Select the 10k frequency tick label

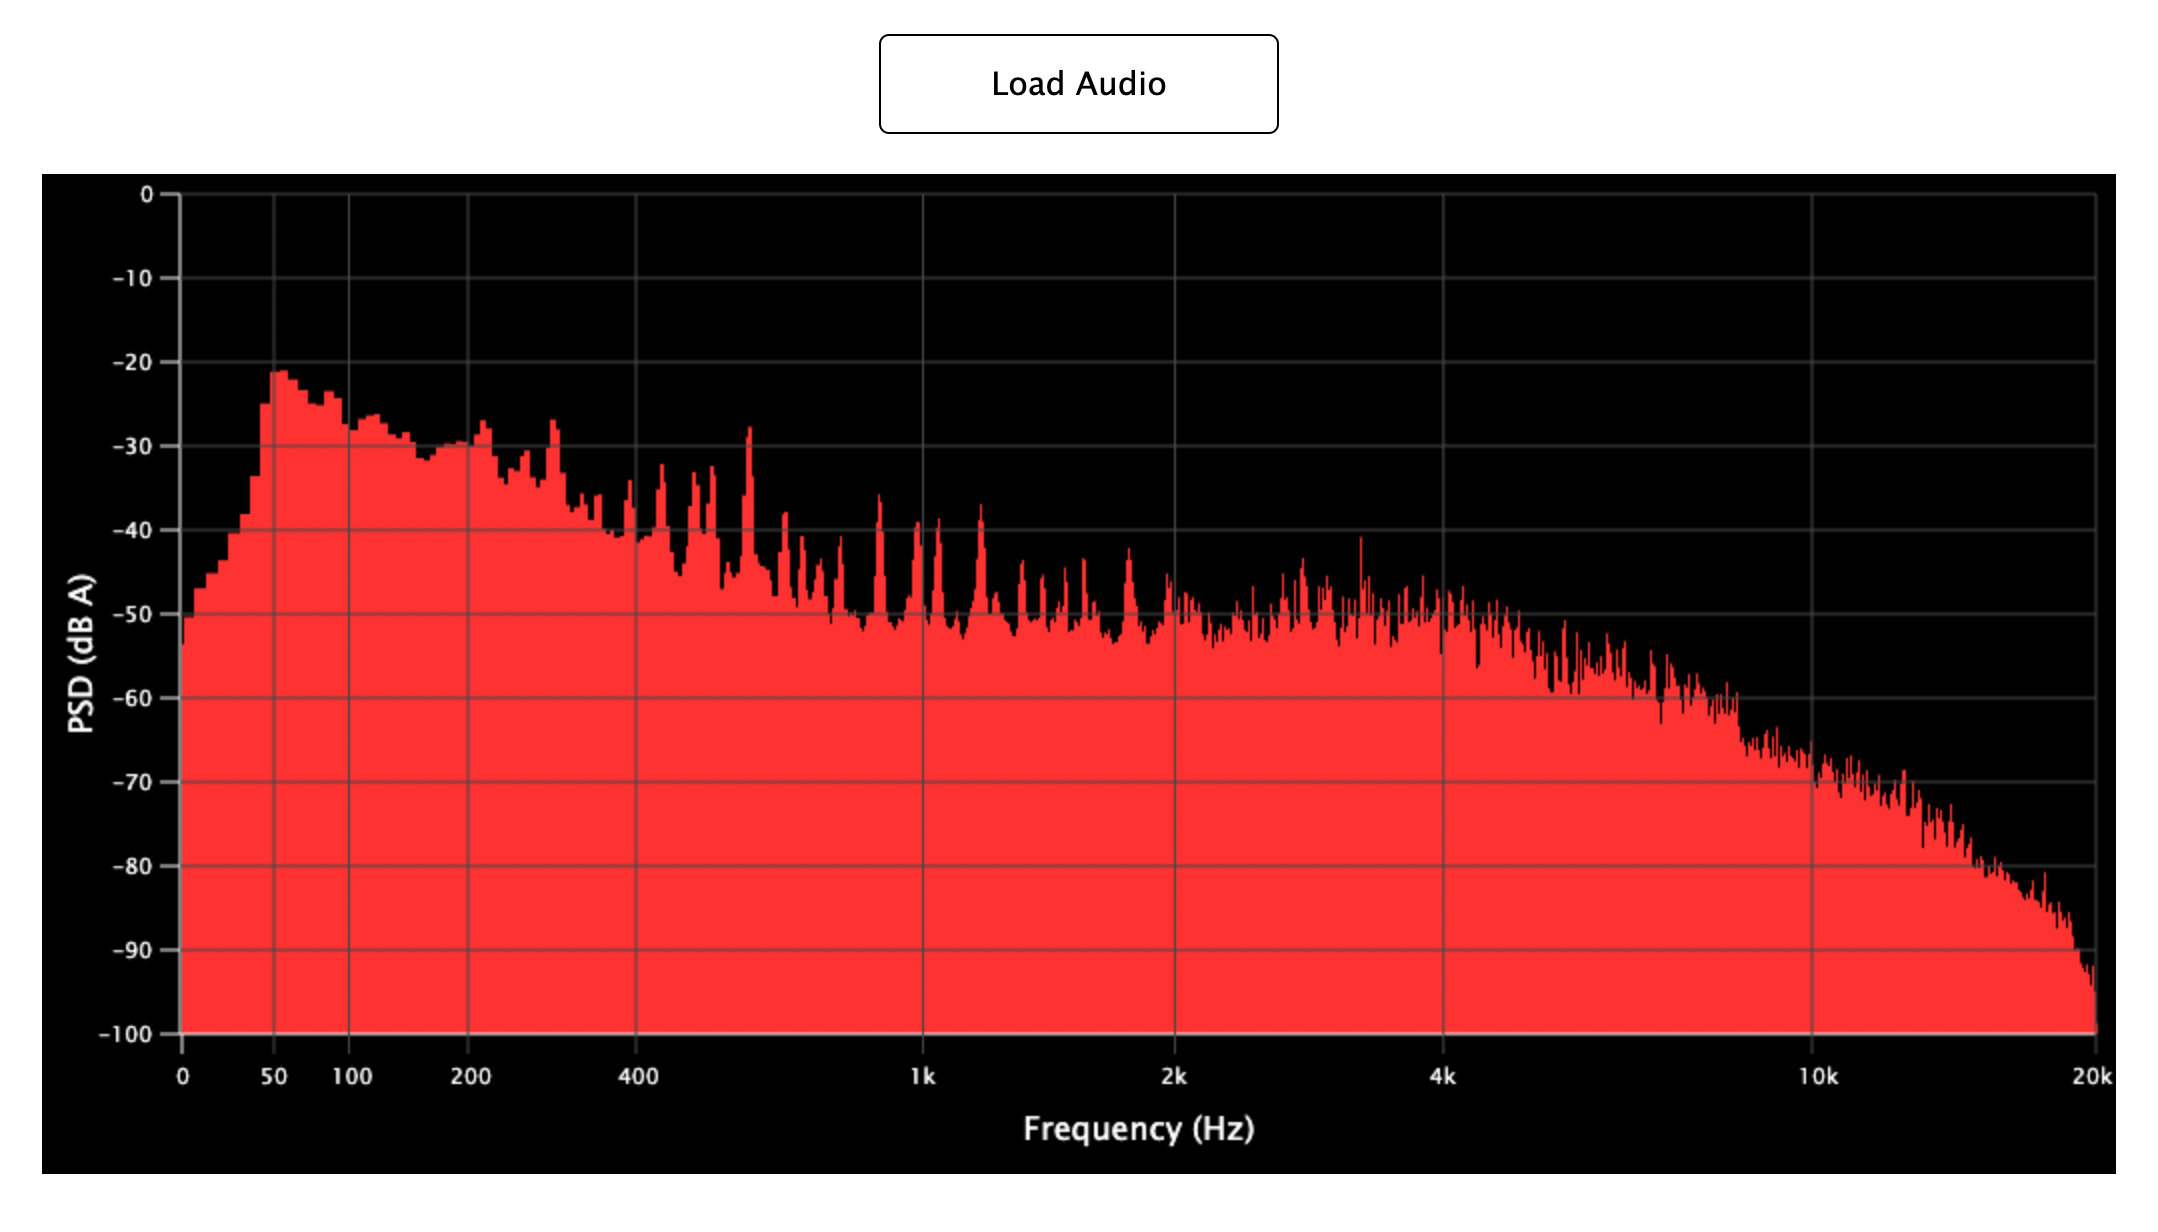[x=1817, y=1076]
